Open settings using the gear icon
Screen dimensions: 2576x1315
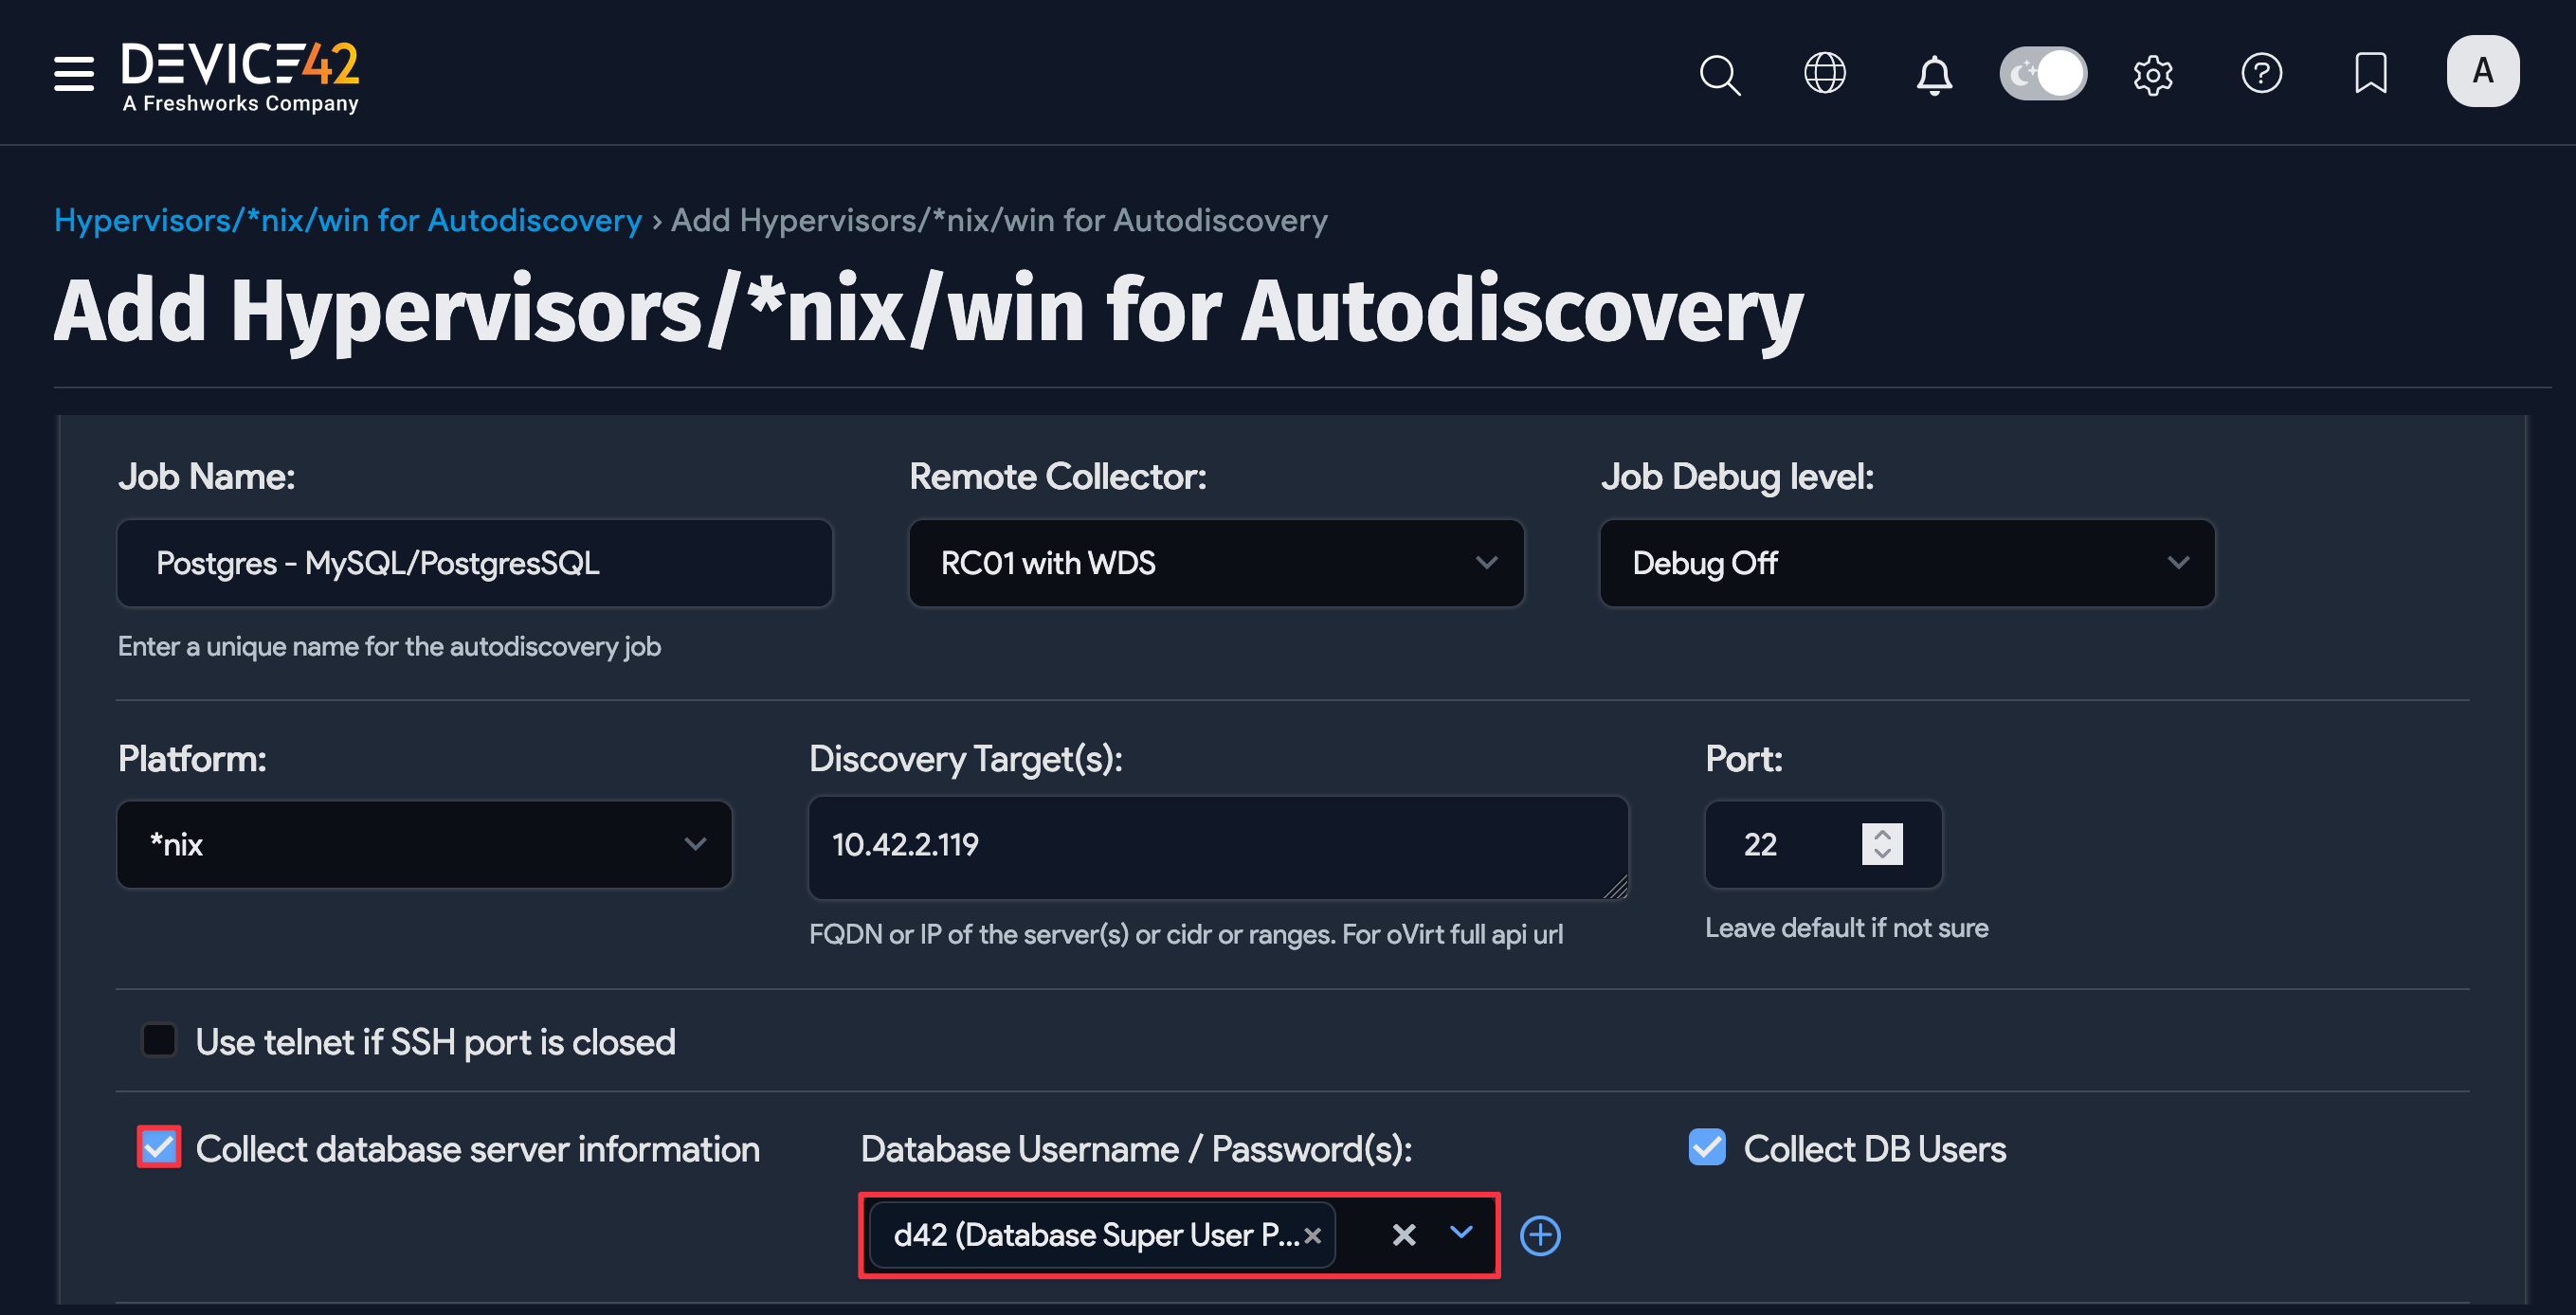coord(2154,73)
